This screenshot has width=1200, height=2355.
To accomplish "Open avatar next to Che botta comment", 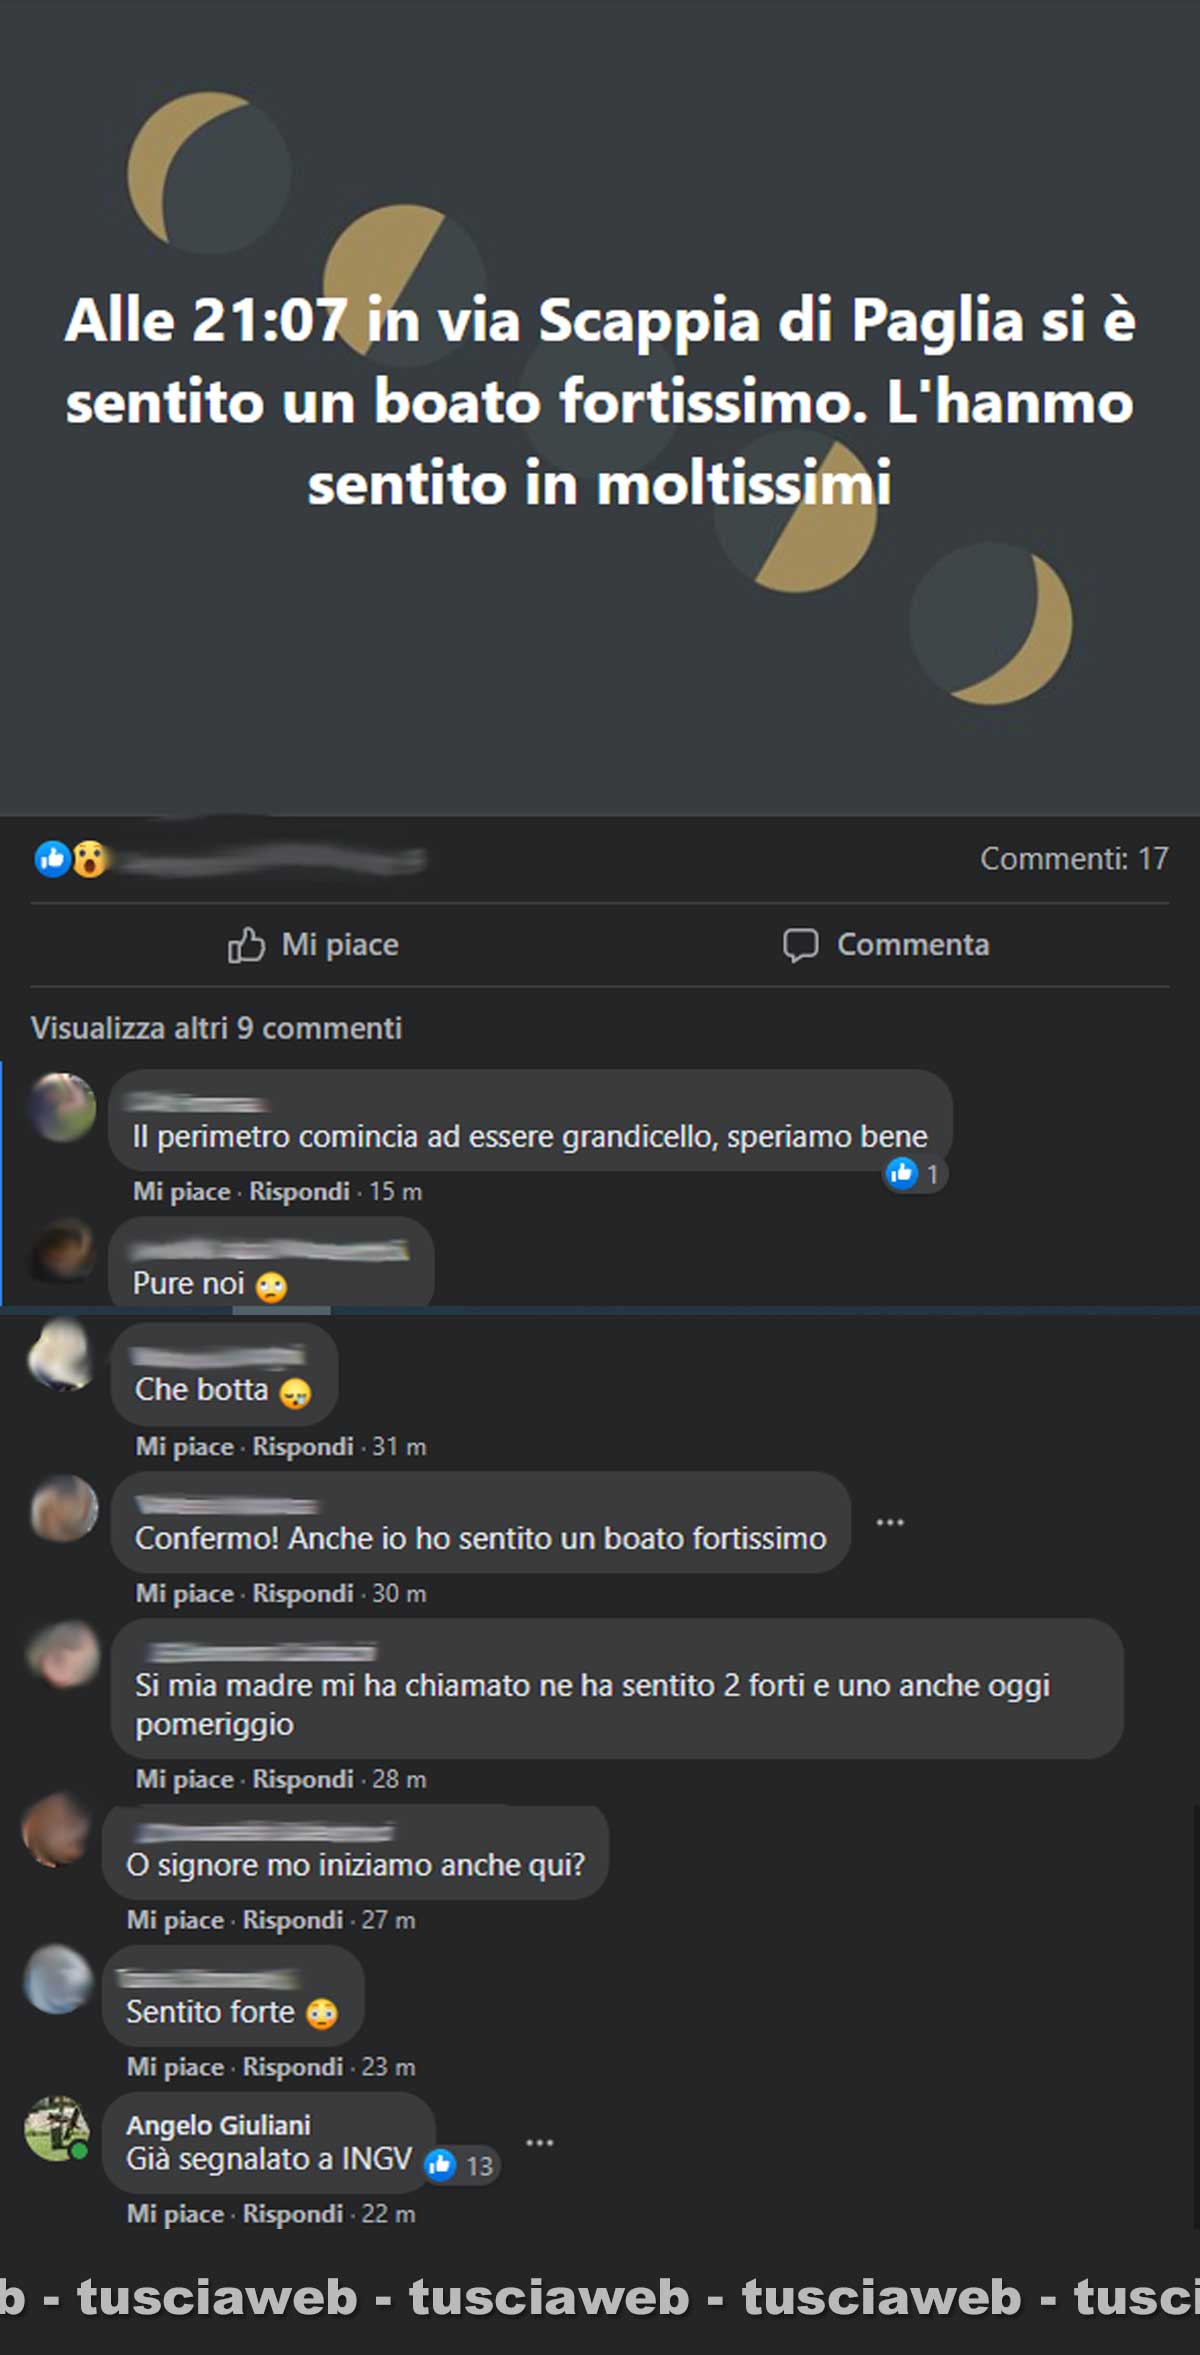I will tap(62, 1355).
